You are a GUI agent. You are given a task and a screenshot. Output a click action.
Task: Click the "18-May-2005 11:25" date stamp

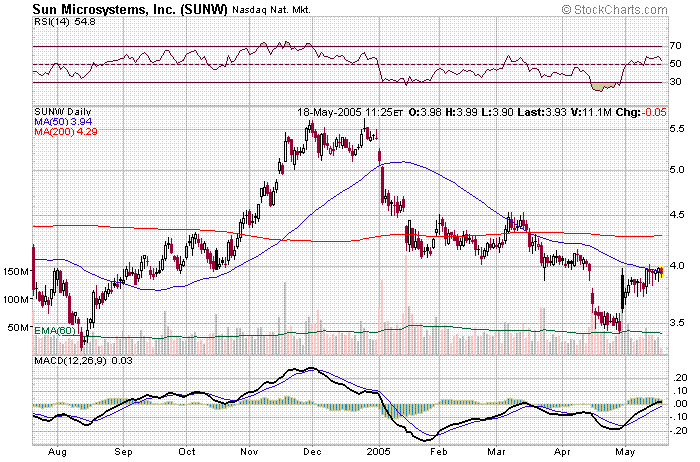pos(345,112)
